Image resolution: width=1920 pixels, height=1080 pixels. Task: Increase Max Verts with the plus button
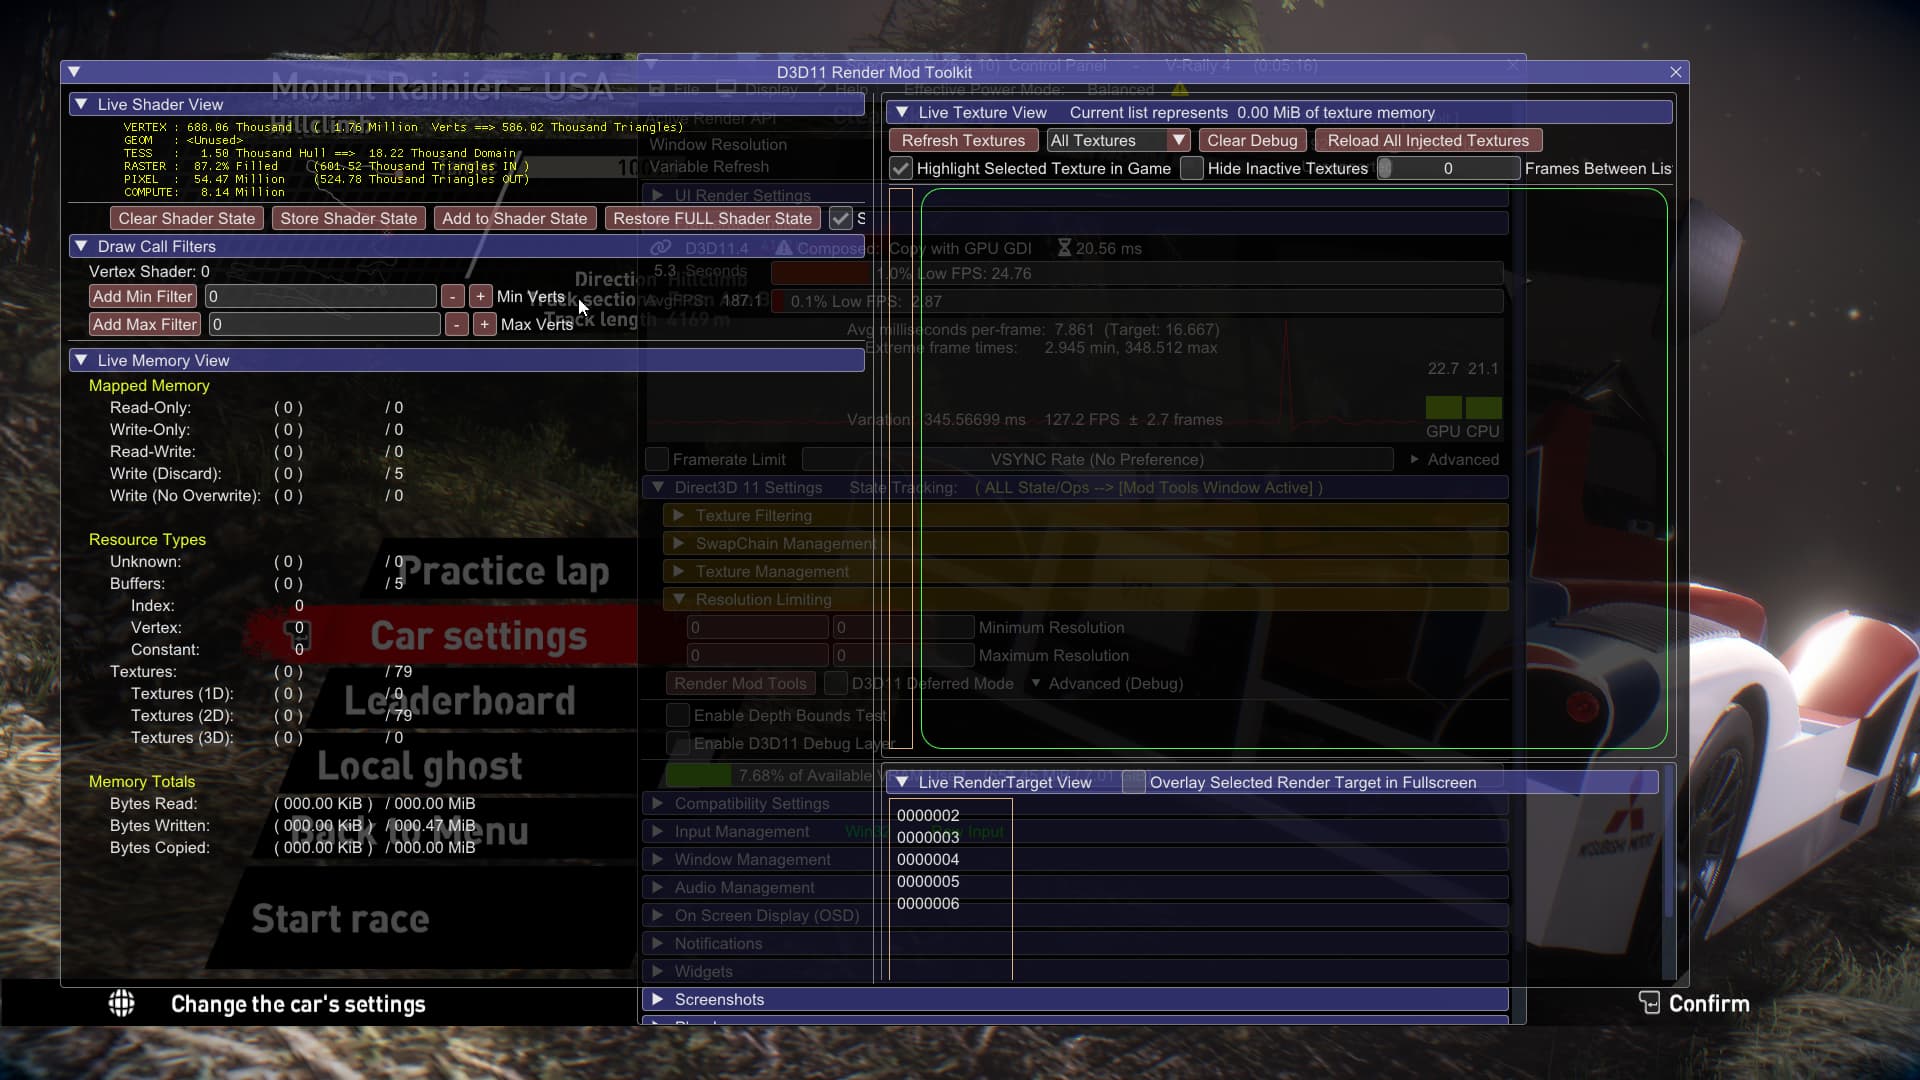(485, 325)
